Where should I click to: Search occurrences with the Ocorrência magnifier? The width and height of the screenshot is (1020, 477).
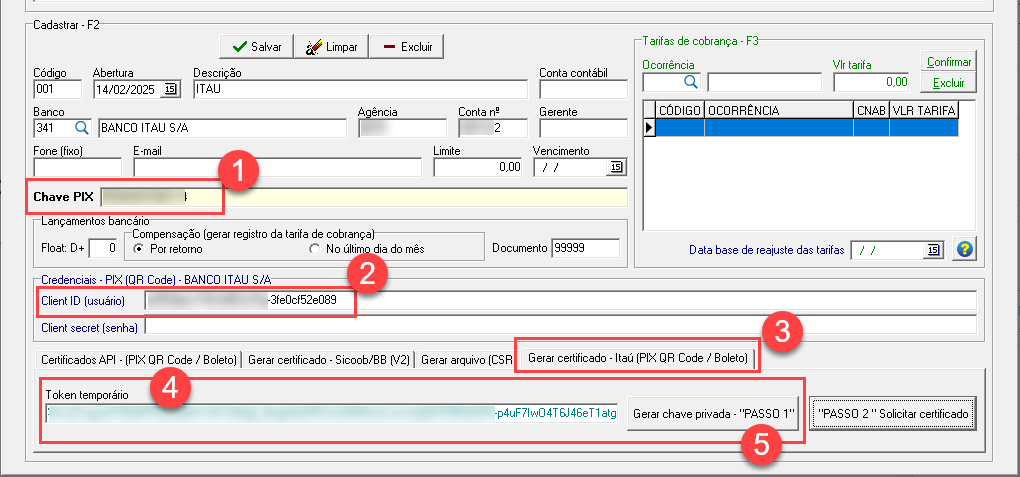(691, 82)
